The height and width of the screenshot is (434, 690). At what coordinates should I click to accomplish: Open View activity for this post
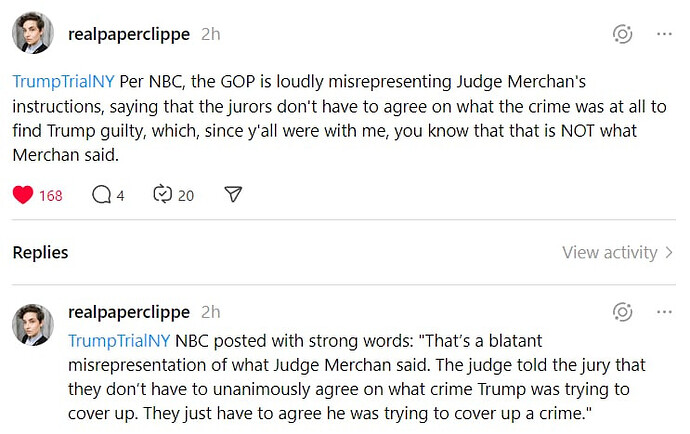pyautogui.click(x=618, y=253)
